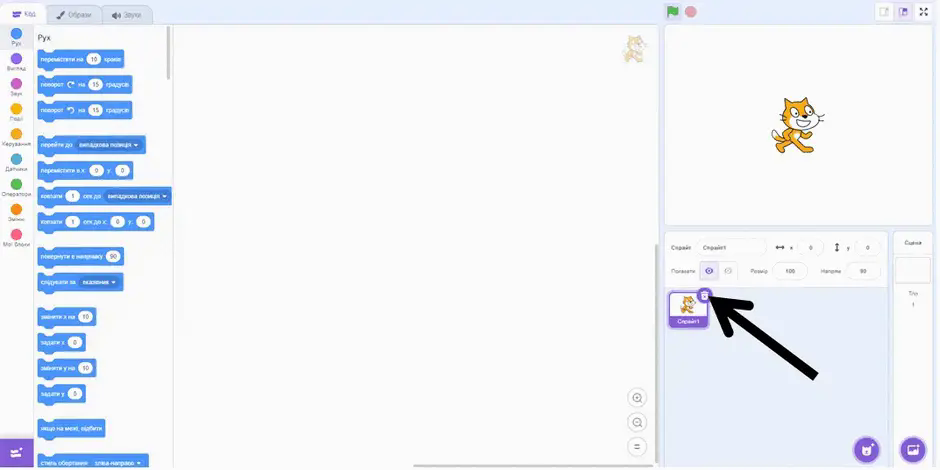
Task: Open the Образи costumes tab
Action: tap(74, 15)
